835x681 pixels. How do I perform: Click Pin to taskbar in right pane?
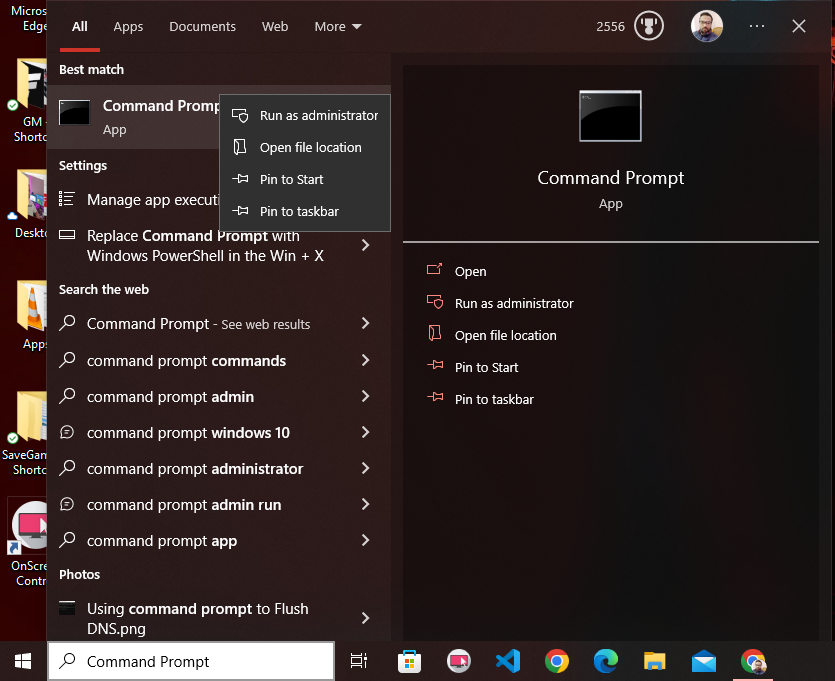click(x=480, y=399)
